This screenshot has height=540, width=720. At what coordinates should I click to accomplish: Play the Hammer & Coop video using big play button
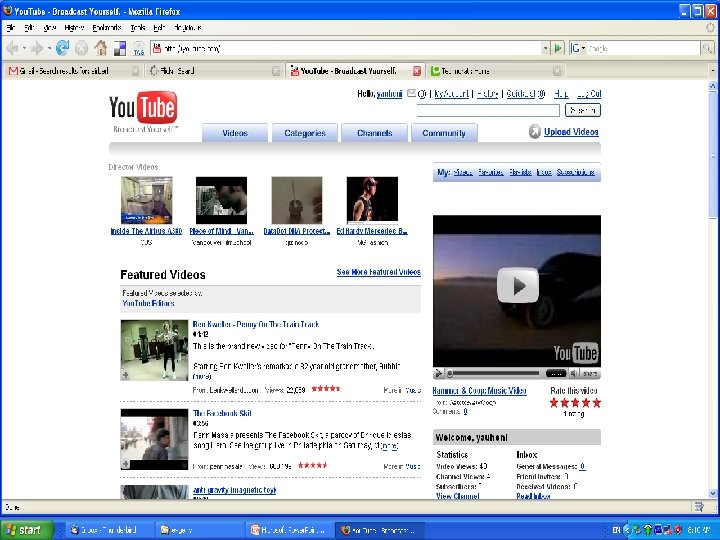point(518,285)
